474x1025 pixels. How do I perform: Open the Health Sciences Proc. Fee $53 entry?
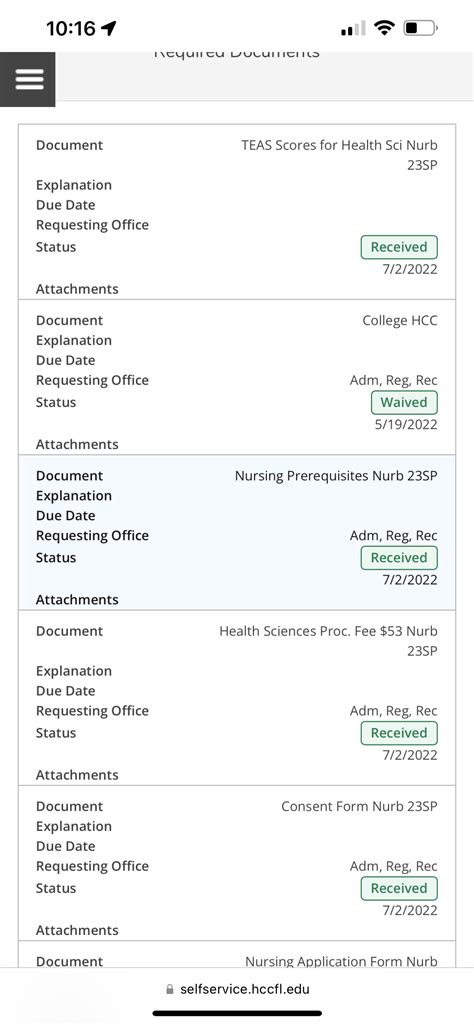click(x=237, y=698)
